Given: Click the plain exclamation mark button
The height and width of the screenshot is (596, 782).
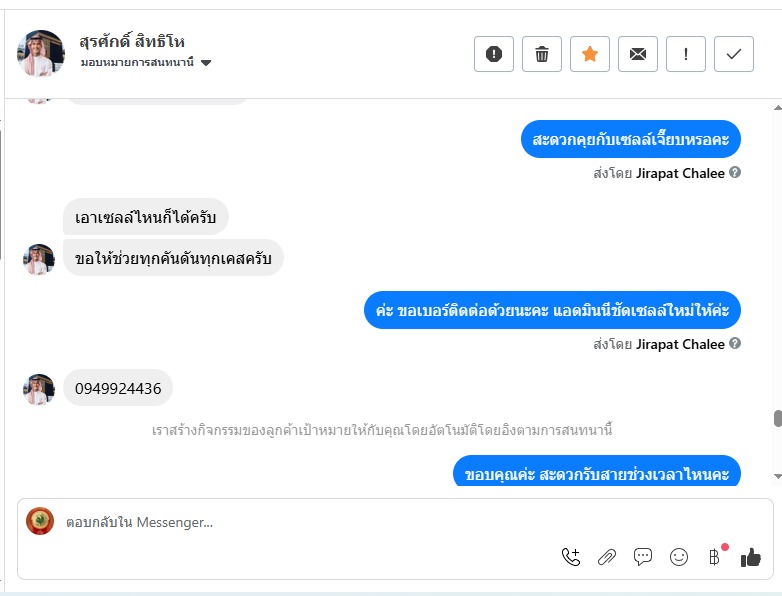Looking at the screenshot, I should click(686, 54).
